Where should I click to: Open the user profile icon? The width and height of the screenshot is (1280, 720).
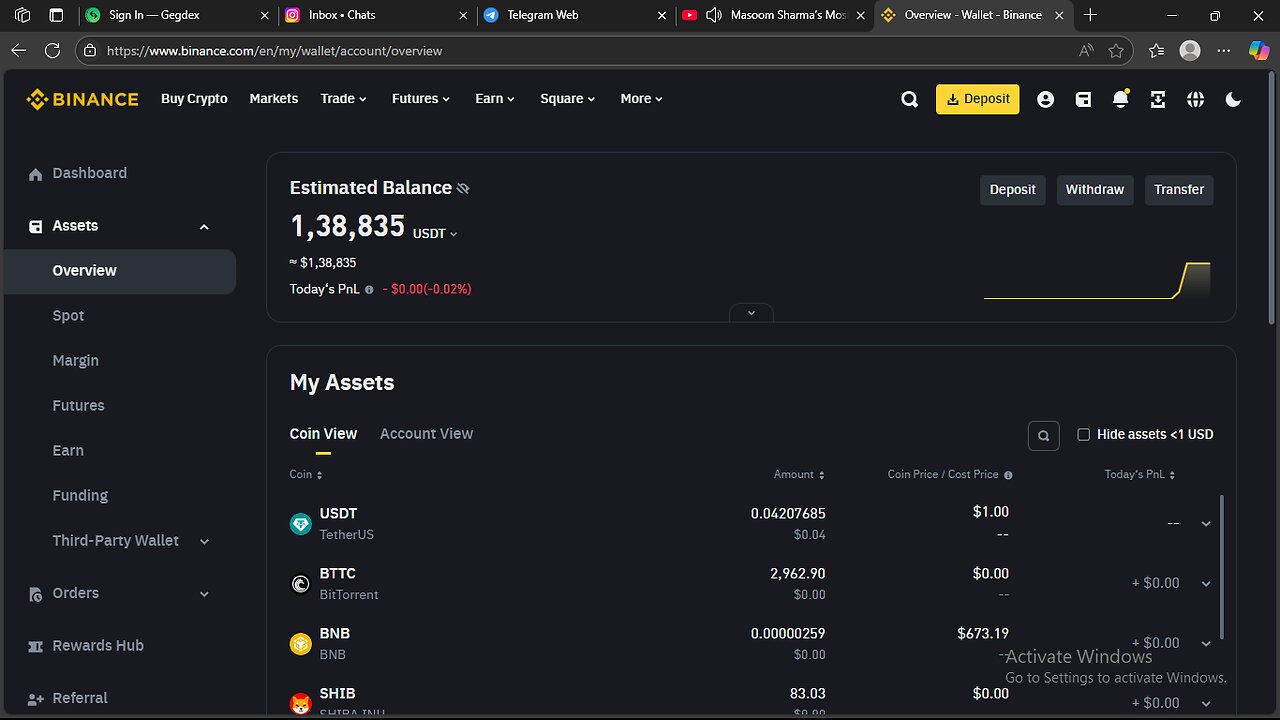1045,99
